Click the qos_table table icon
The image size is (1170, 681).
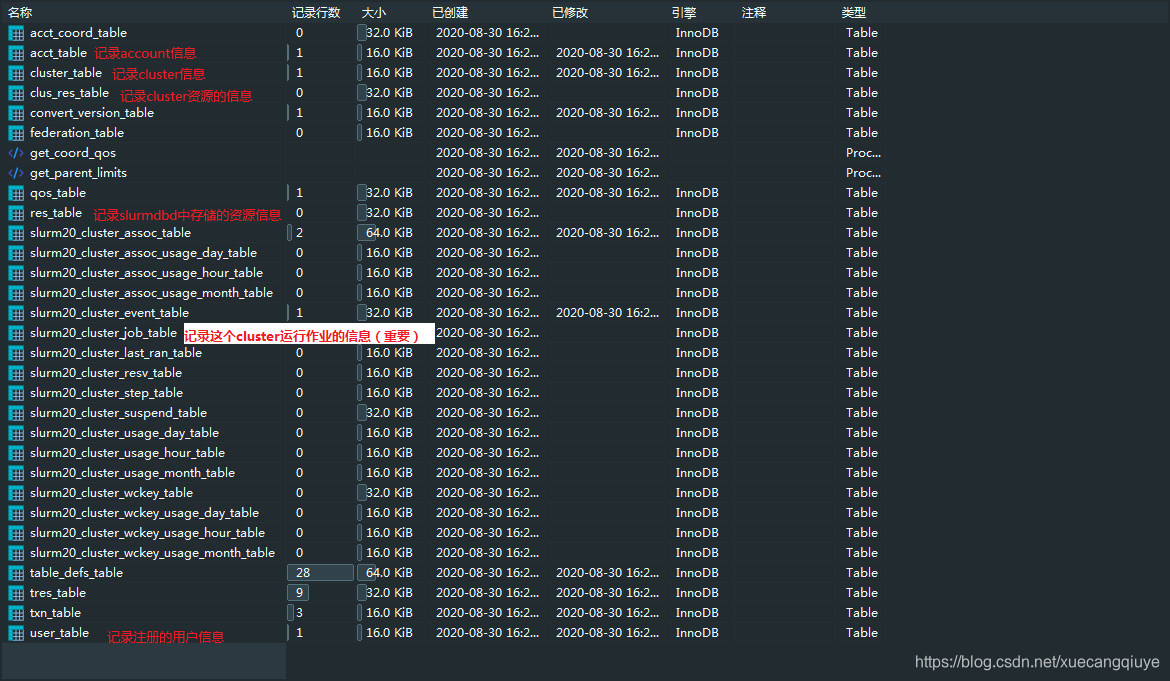pyautogui.click(x=16, y=192)
